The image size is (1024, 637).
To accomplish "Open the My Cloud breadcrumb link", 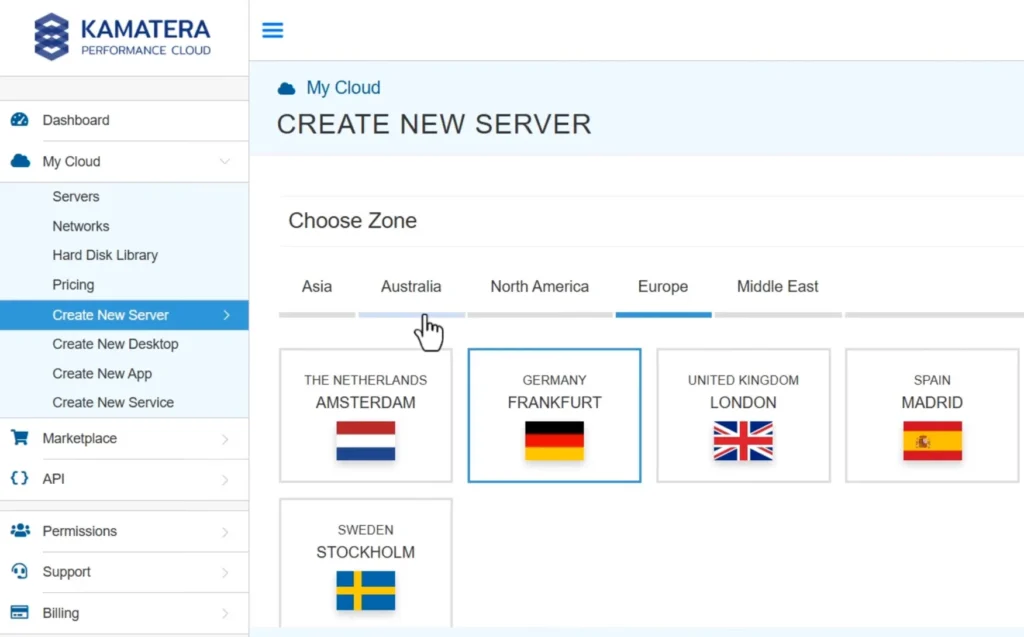I will pos(344,87).
